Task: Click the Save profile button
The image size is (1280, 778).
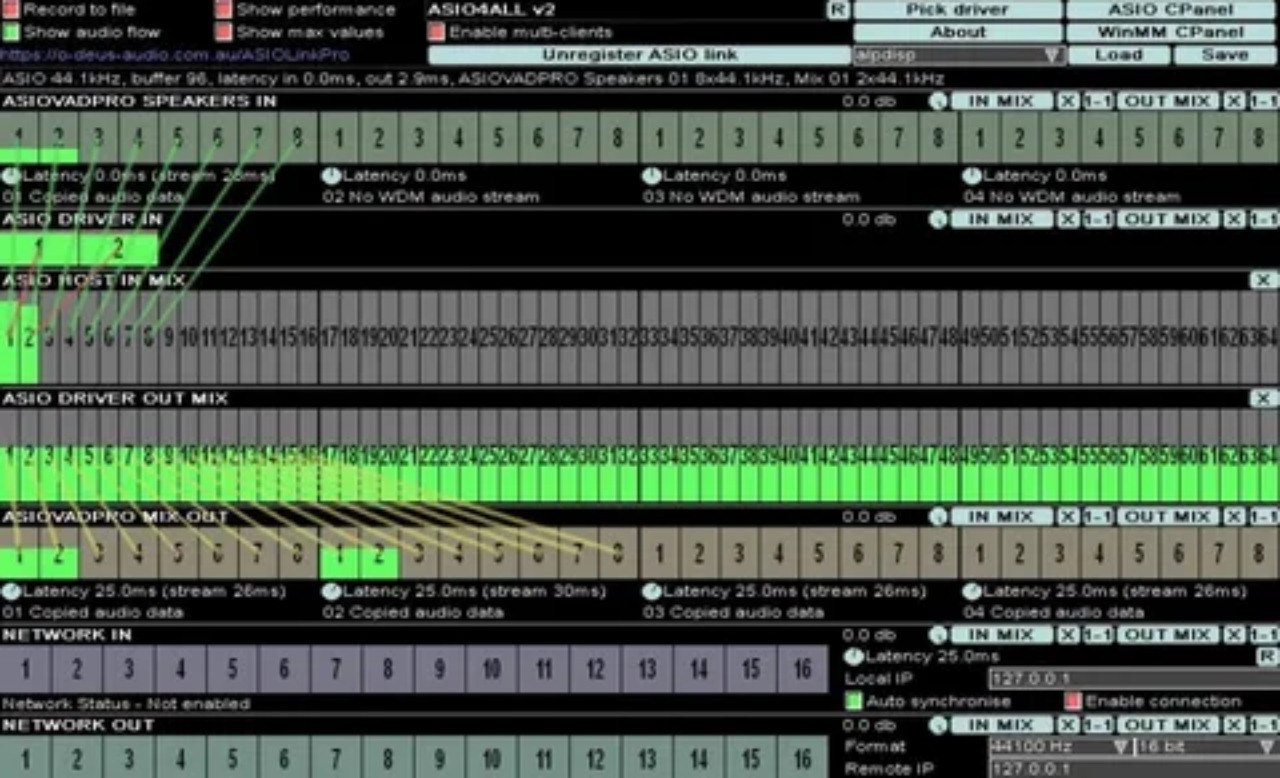Action: (x=1225, y=55)
